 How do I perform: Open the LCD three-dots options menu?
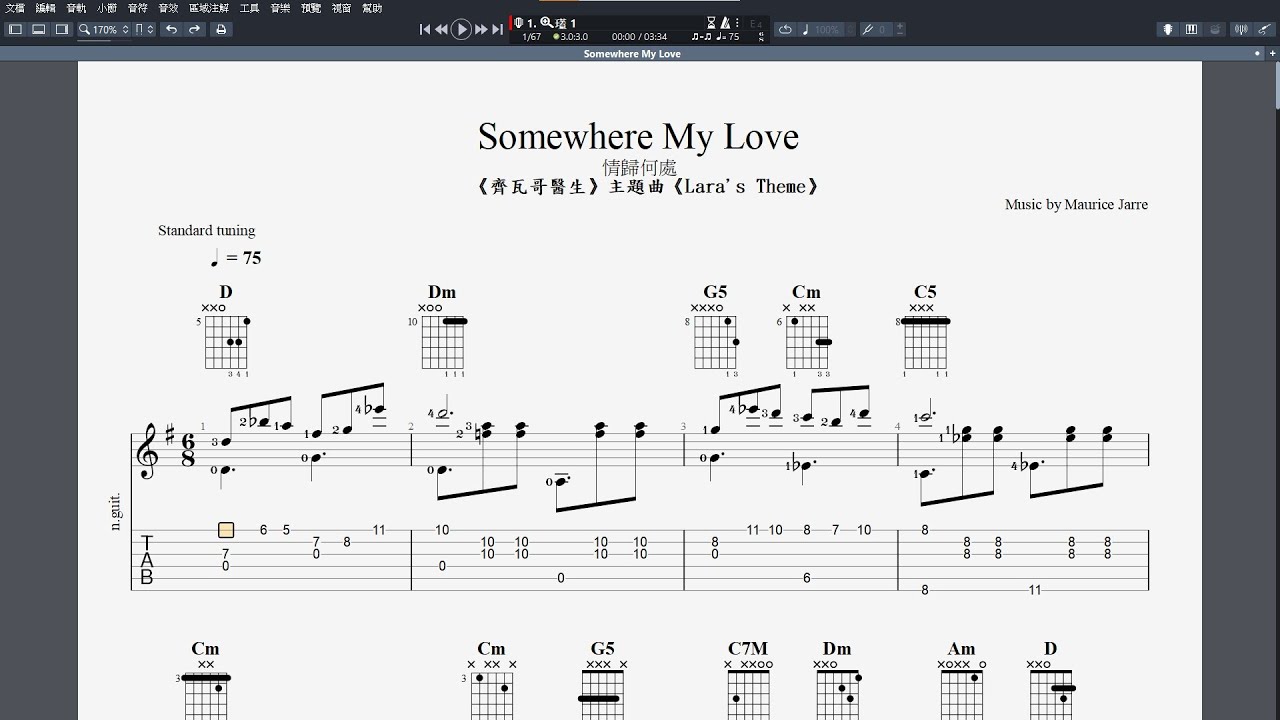point(737,23)
